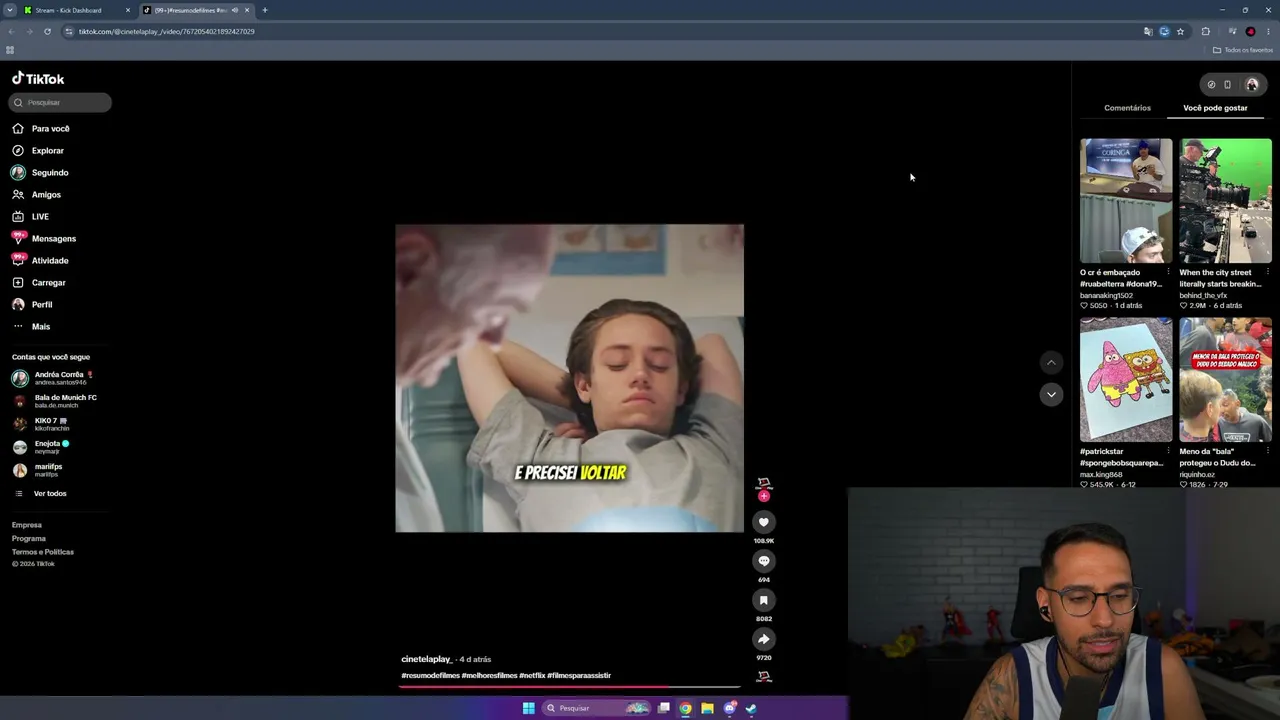The height and width of the screenshot is (720, 1280).
Task: Open the Patrick and SpongeBob thumbnail
Action: click(x=1126, y=380)
